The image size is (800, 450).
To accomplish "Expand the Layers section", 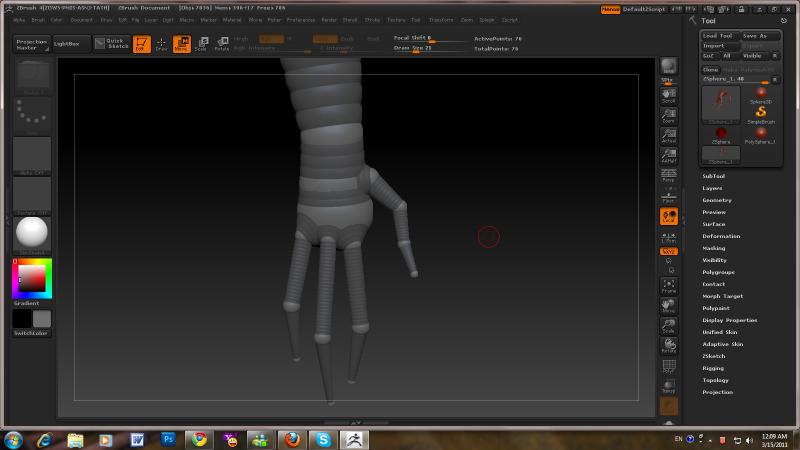I will [x=712, y=188].
